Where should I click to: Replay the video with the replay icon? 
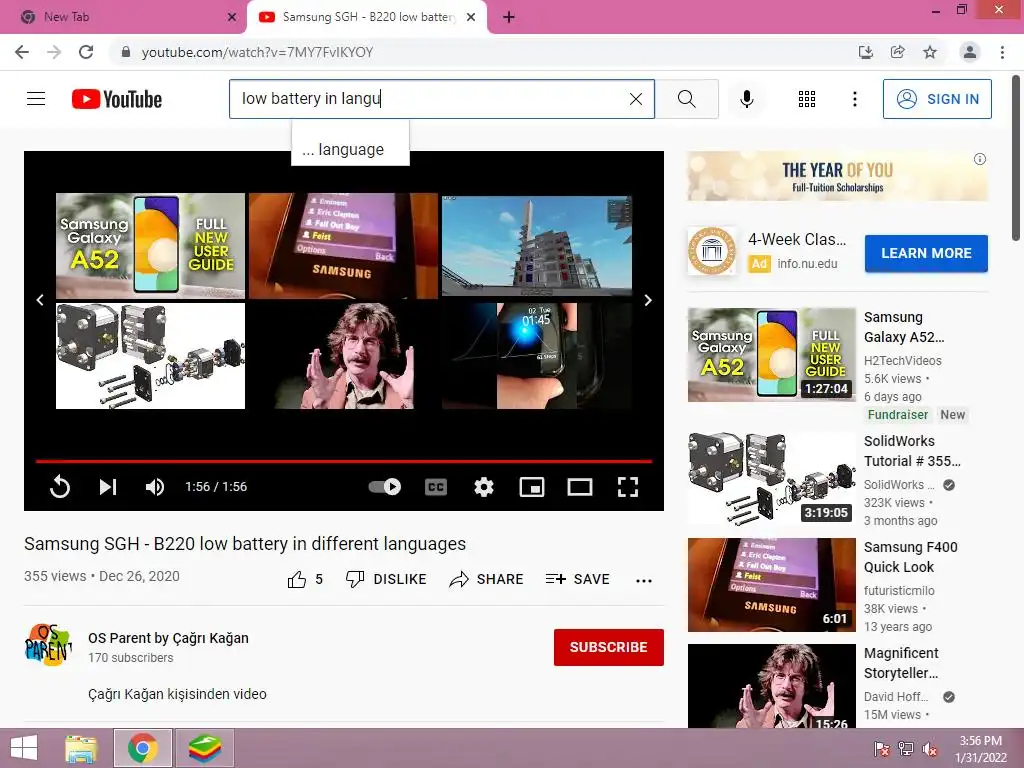[x=59, y=487]
